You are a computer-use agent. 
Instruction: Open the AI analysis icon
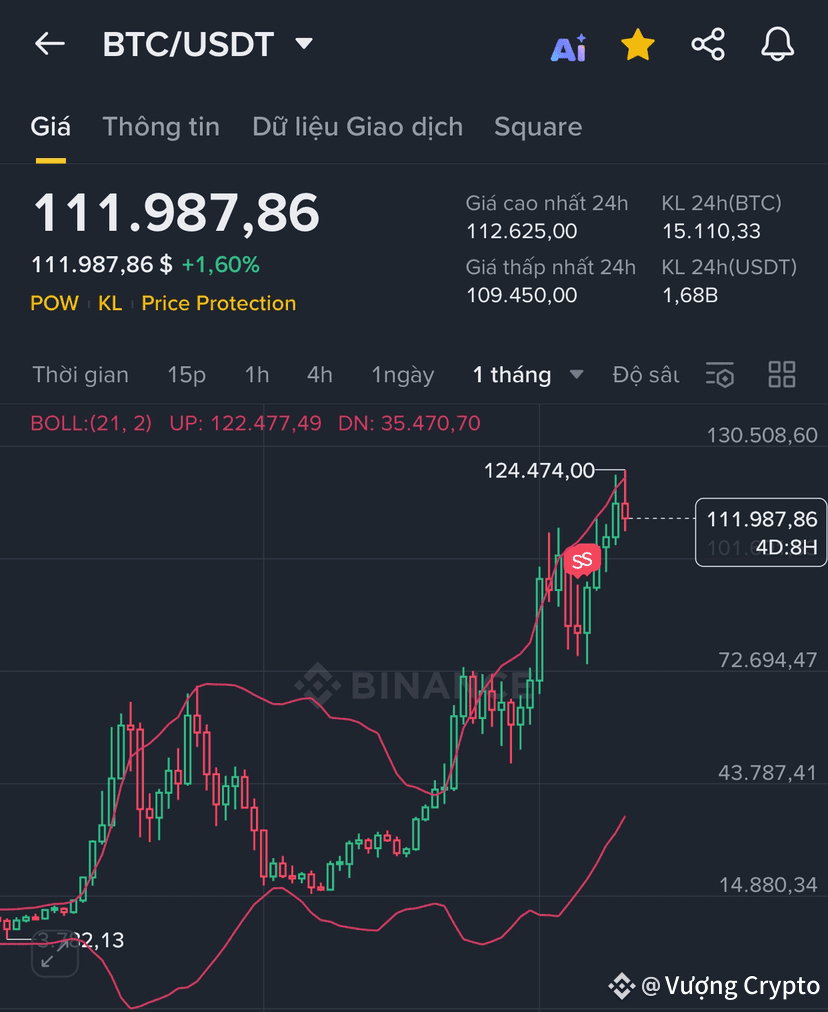tap(569, 47)
